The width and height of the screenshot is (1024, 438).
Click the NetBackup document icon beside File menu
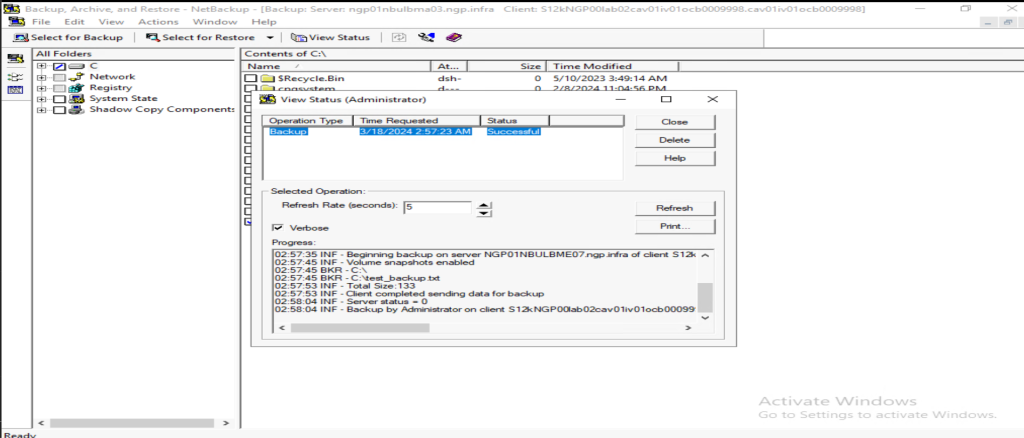click(16, 22)
